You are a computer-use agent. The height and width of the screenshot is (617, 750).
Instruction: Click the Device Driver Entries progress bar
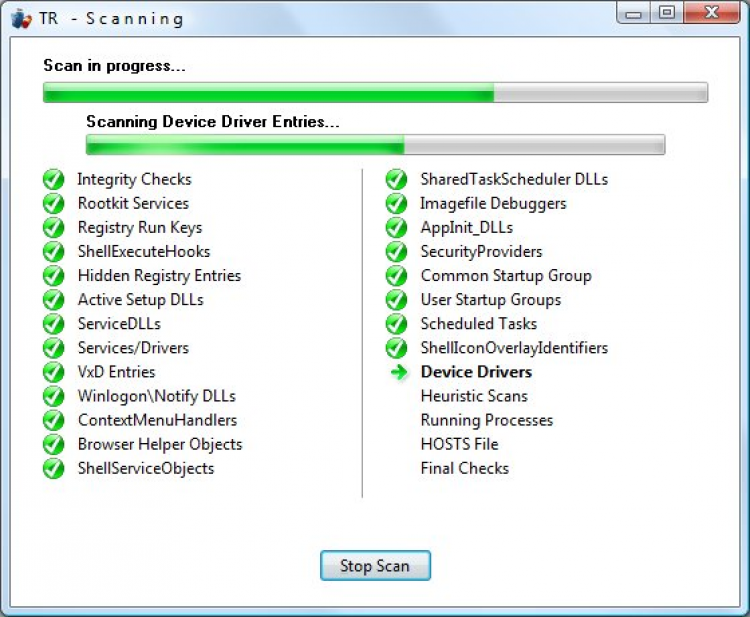tap(375, 144)
